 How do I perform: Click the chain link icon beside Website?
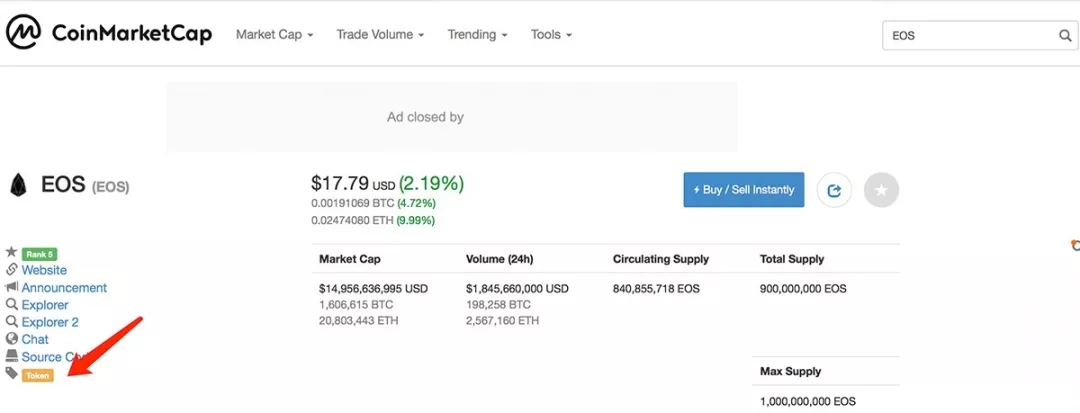point(12,270)
